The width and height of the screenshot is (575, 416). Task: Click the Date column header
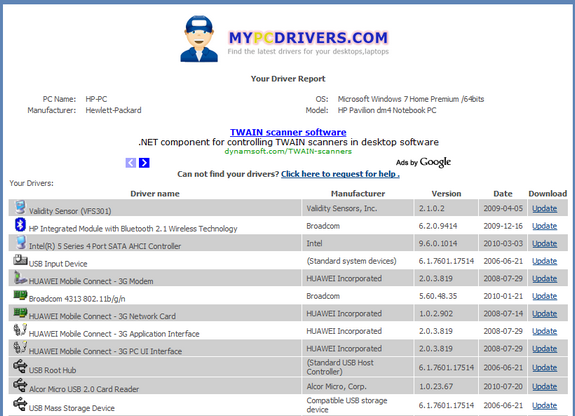(x=503, y=194)
